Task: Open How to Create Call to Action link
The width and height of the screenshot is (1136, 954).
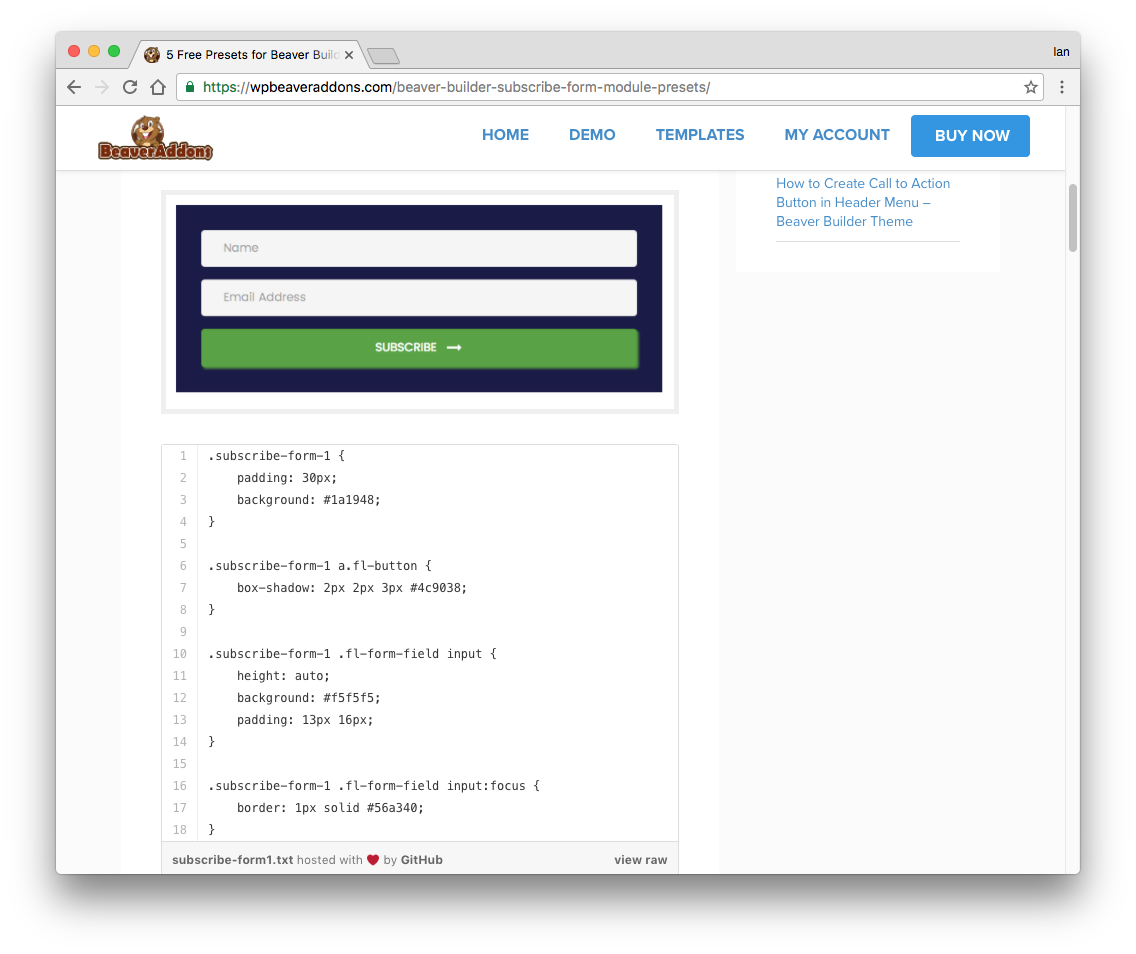Action: click(863, 202)
